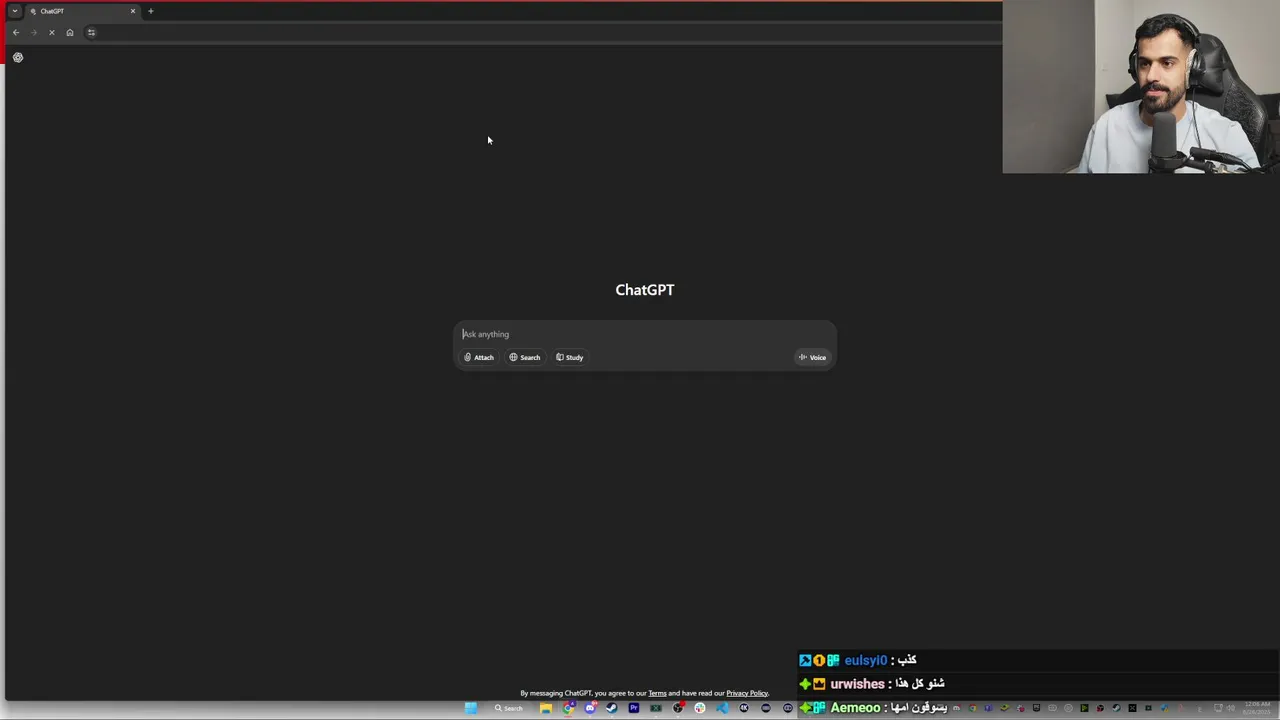The height and width of the screenshot is (720, 1280).
Task: Open Google Chrome from the taskbar
Action: coord(568,708)
